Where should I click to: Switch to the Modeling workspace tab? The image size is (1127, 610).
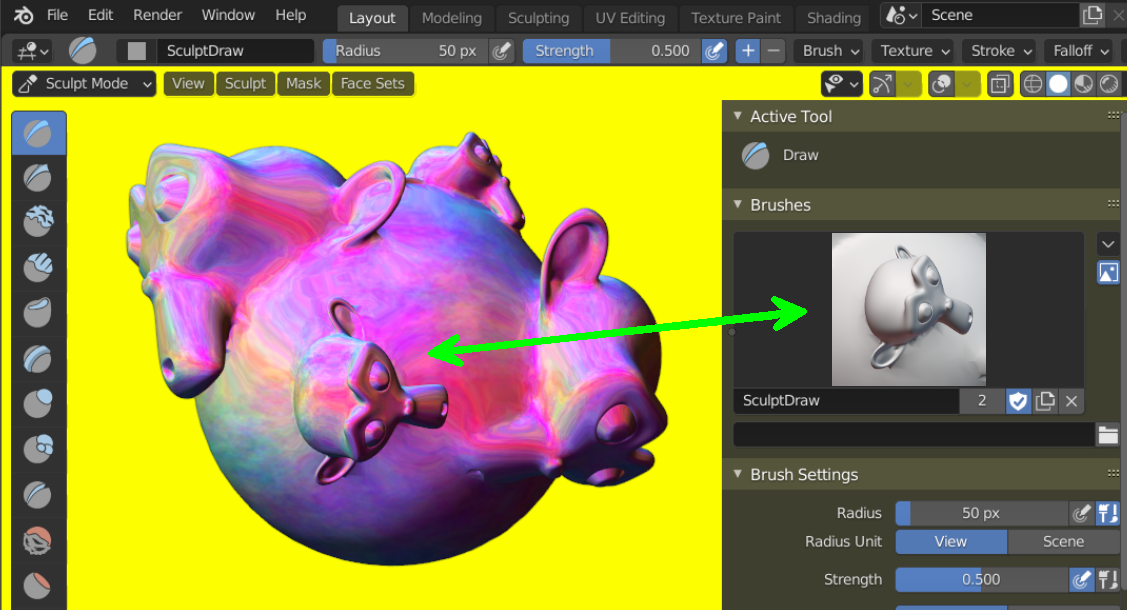pos(451,18)
